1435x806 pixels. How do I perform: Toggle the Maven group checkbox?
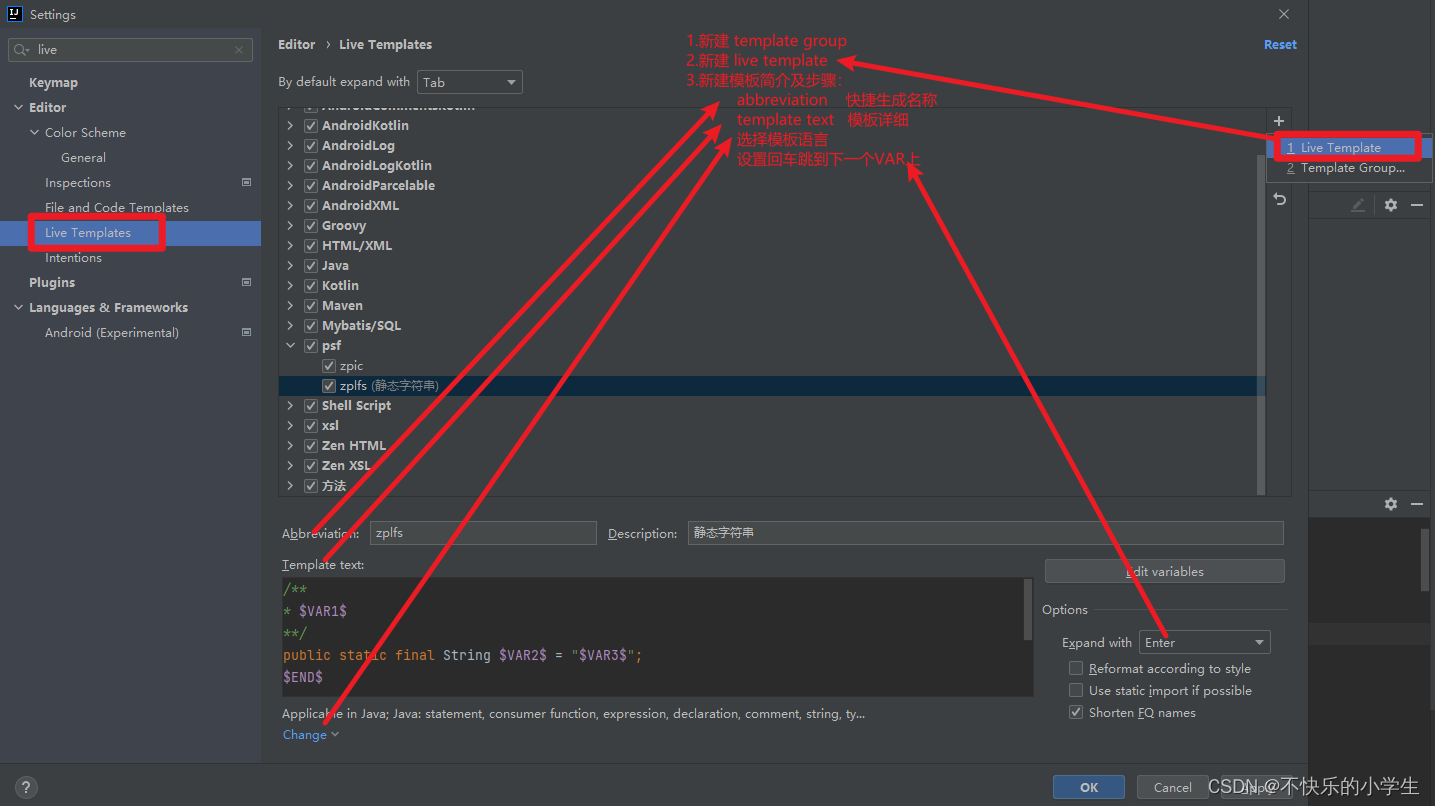tap(311, 306)
